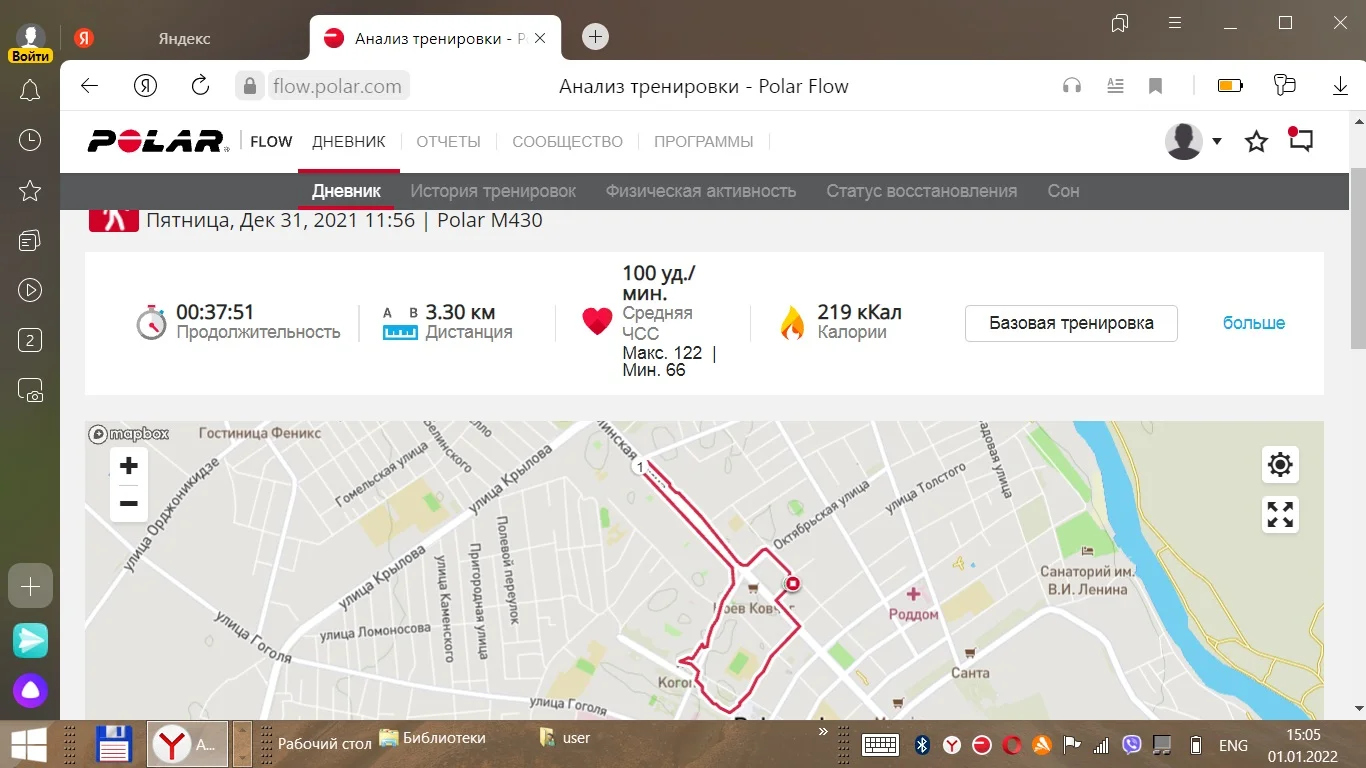The height and width of the screenshot is (768, 1366).
Task: Click the больше link
Action: click(x=1254, y=323)
